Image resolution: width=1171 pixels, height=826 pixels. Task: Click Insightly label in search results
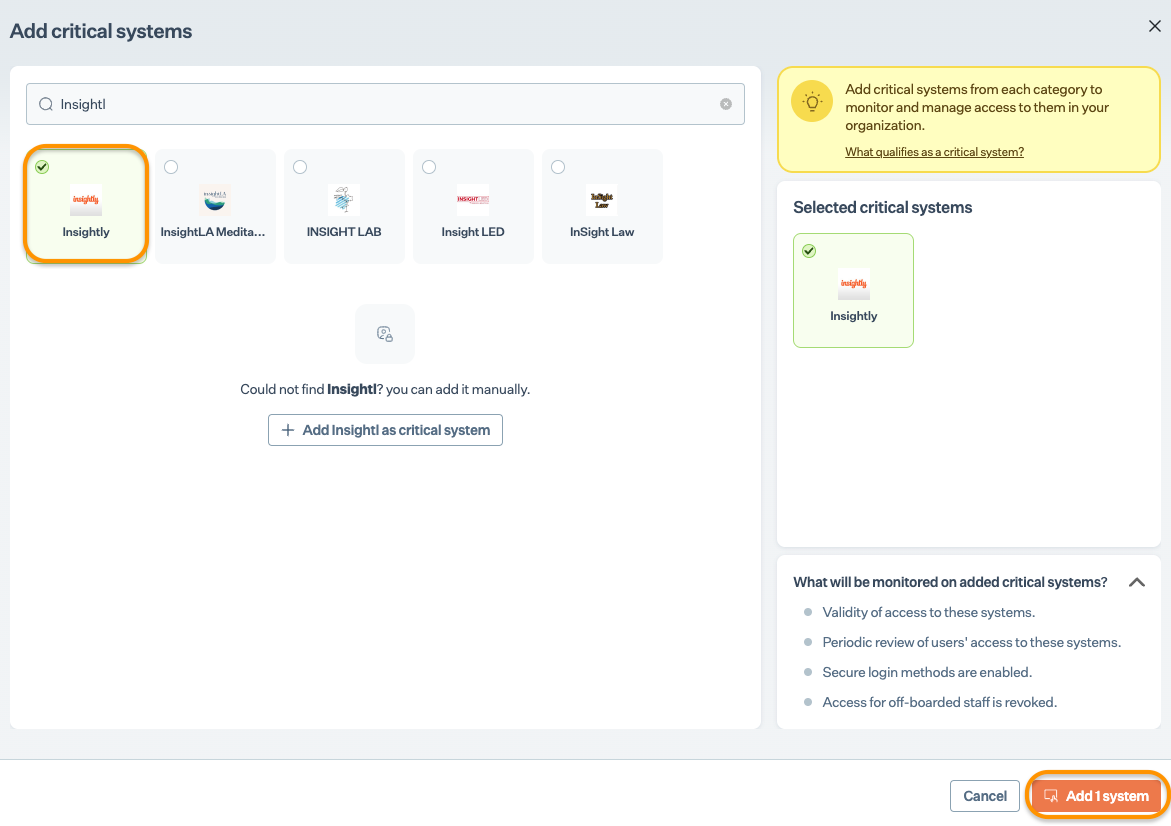(x=86, y=232)
